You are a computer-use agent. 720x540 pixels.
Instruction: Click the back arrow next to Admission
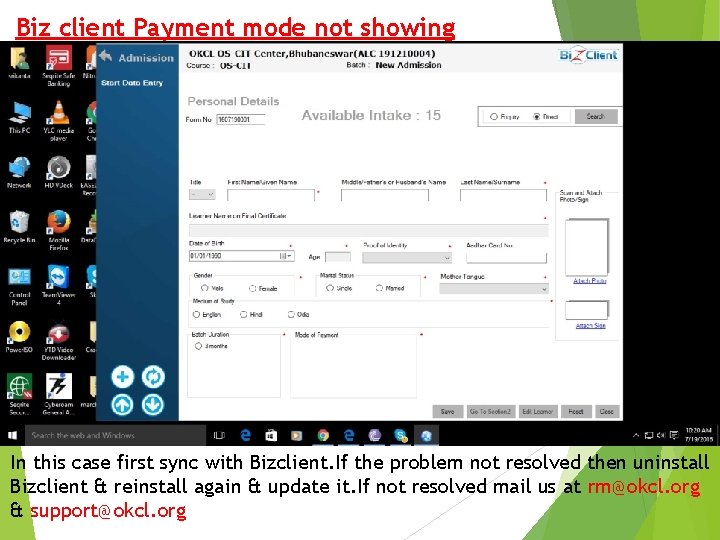pyautogui.click(x=106, y=56)
